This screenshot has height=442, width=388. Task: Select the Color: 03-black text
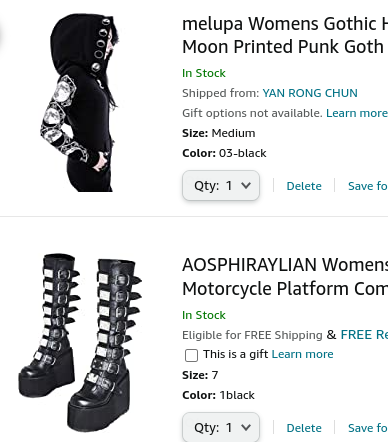[x=224, y=153]
